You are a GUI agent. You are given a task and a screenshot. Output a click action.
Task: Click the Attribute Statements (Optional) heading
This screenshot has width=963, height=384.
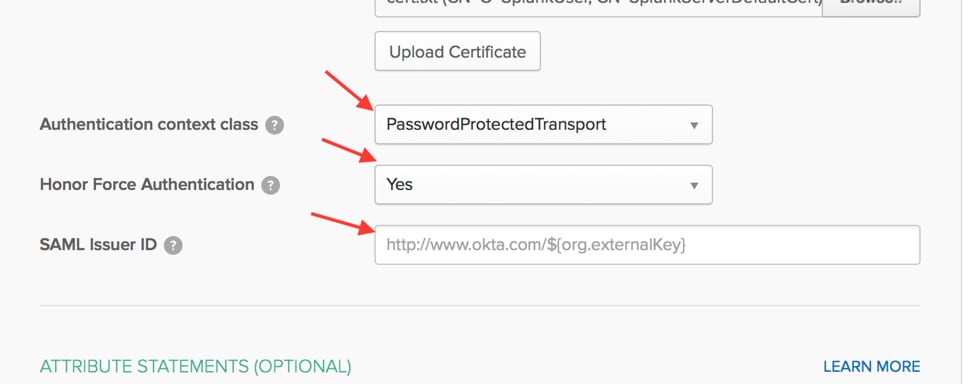(195, 367)
